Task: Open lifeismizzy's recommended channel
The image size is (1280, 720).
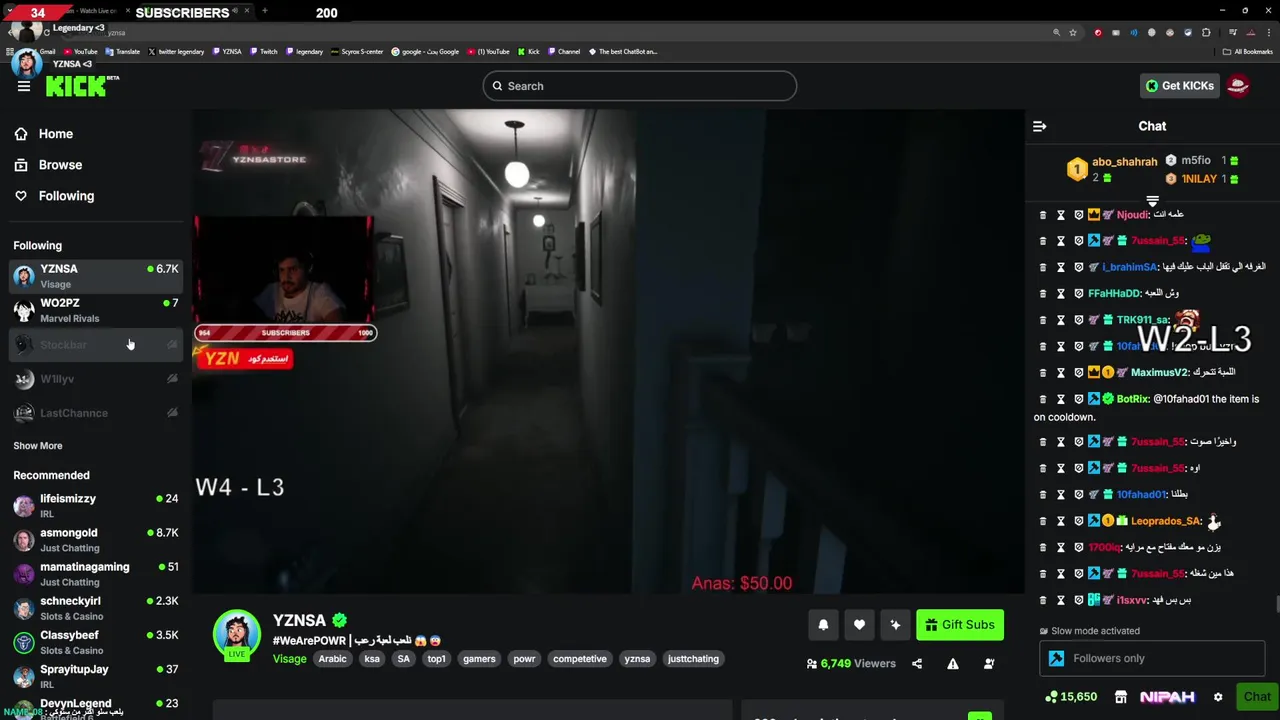Action: click(x=96, y=506)
